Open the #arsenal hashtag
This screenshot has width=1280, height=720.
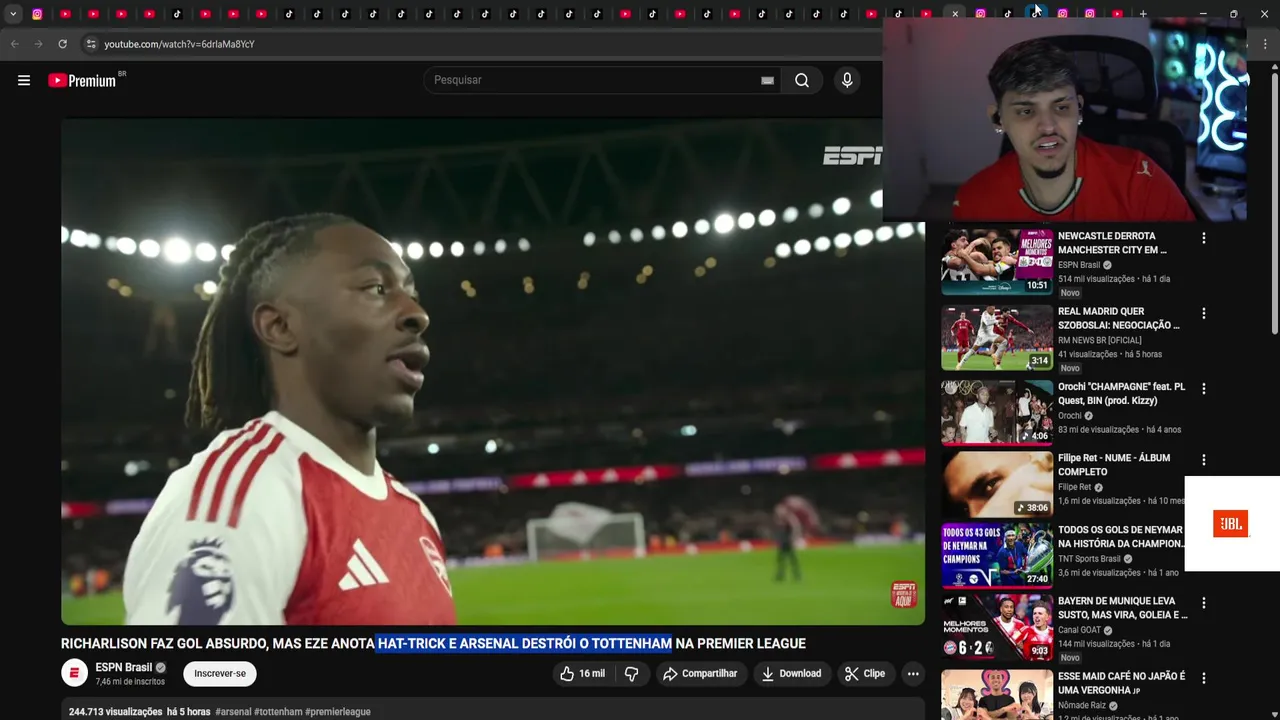(x=233, y=712)
